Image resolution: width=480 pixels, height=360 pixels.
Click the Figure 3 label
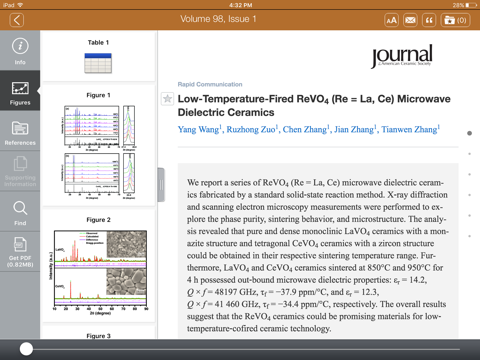(98, 336)
